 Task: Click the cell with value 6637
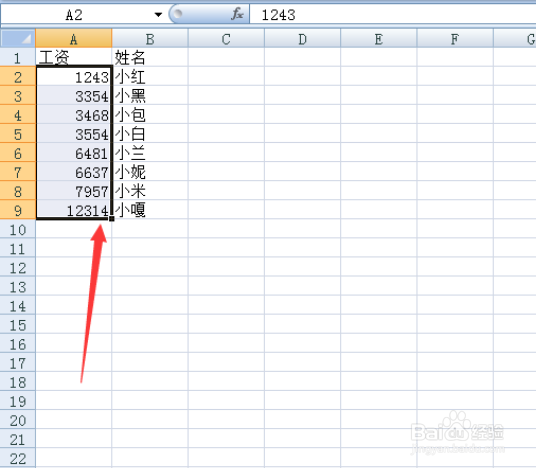[x=73, y=172]
